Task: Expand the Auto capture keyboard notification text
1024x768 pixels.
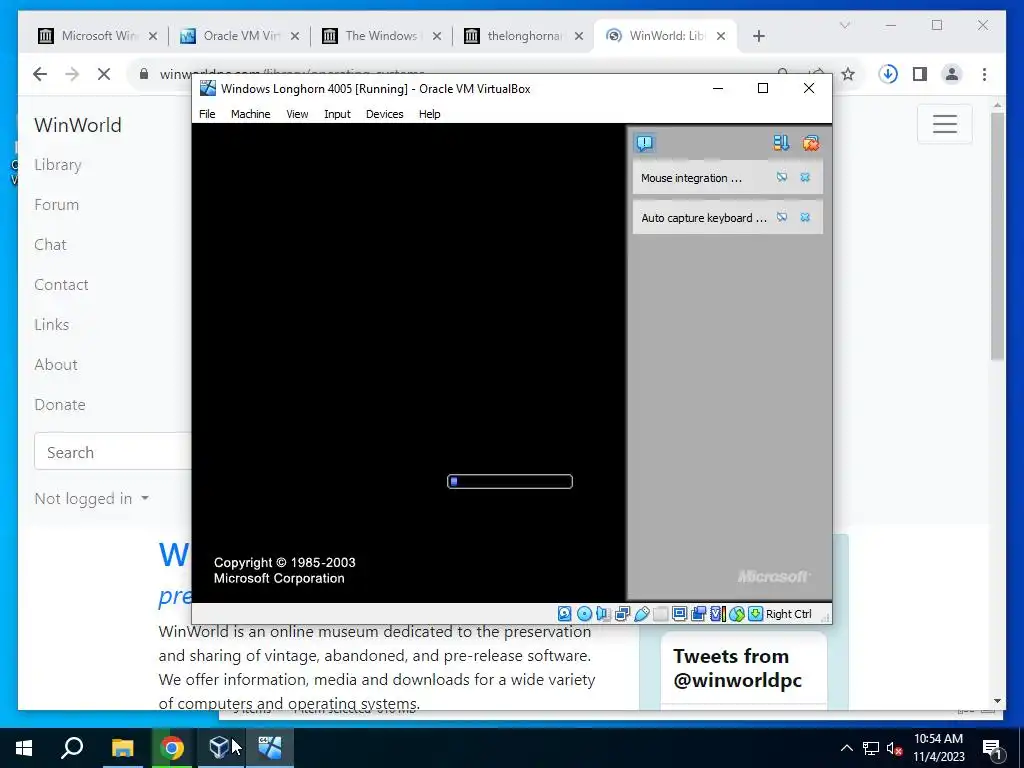Action: tap(704, 218)
